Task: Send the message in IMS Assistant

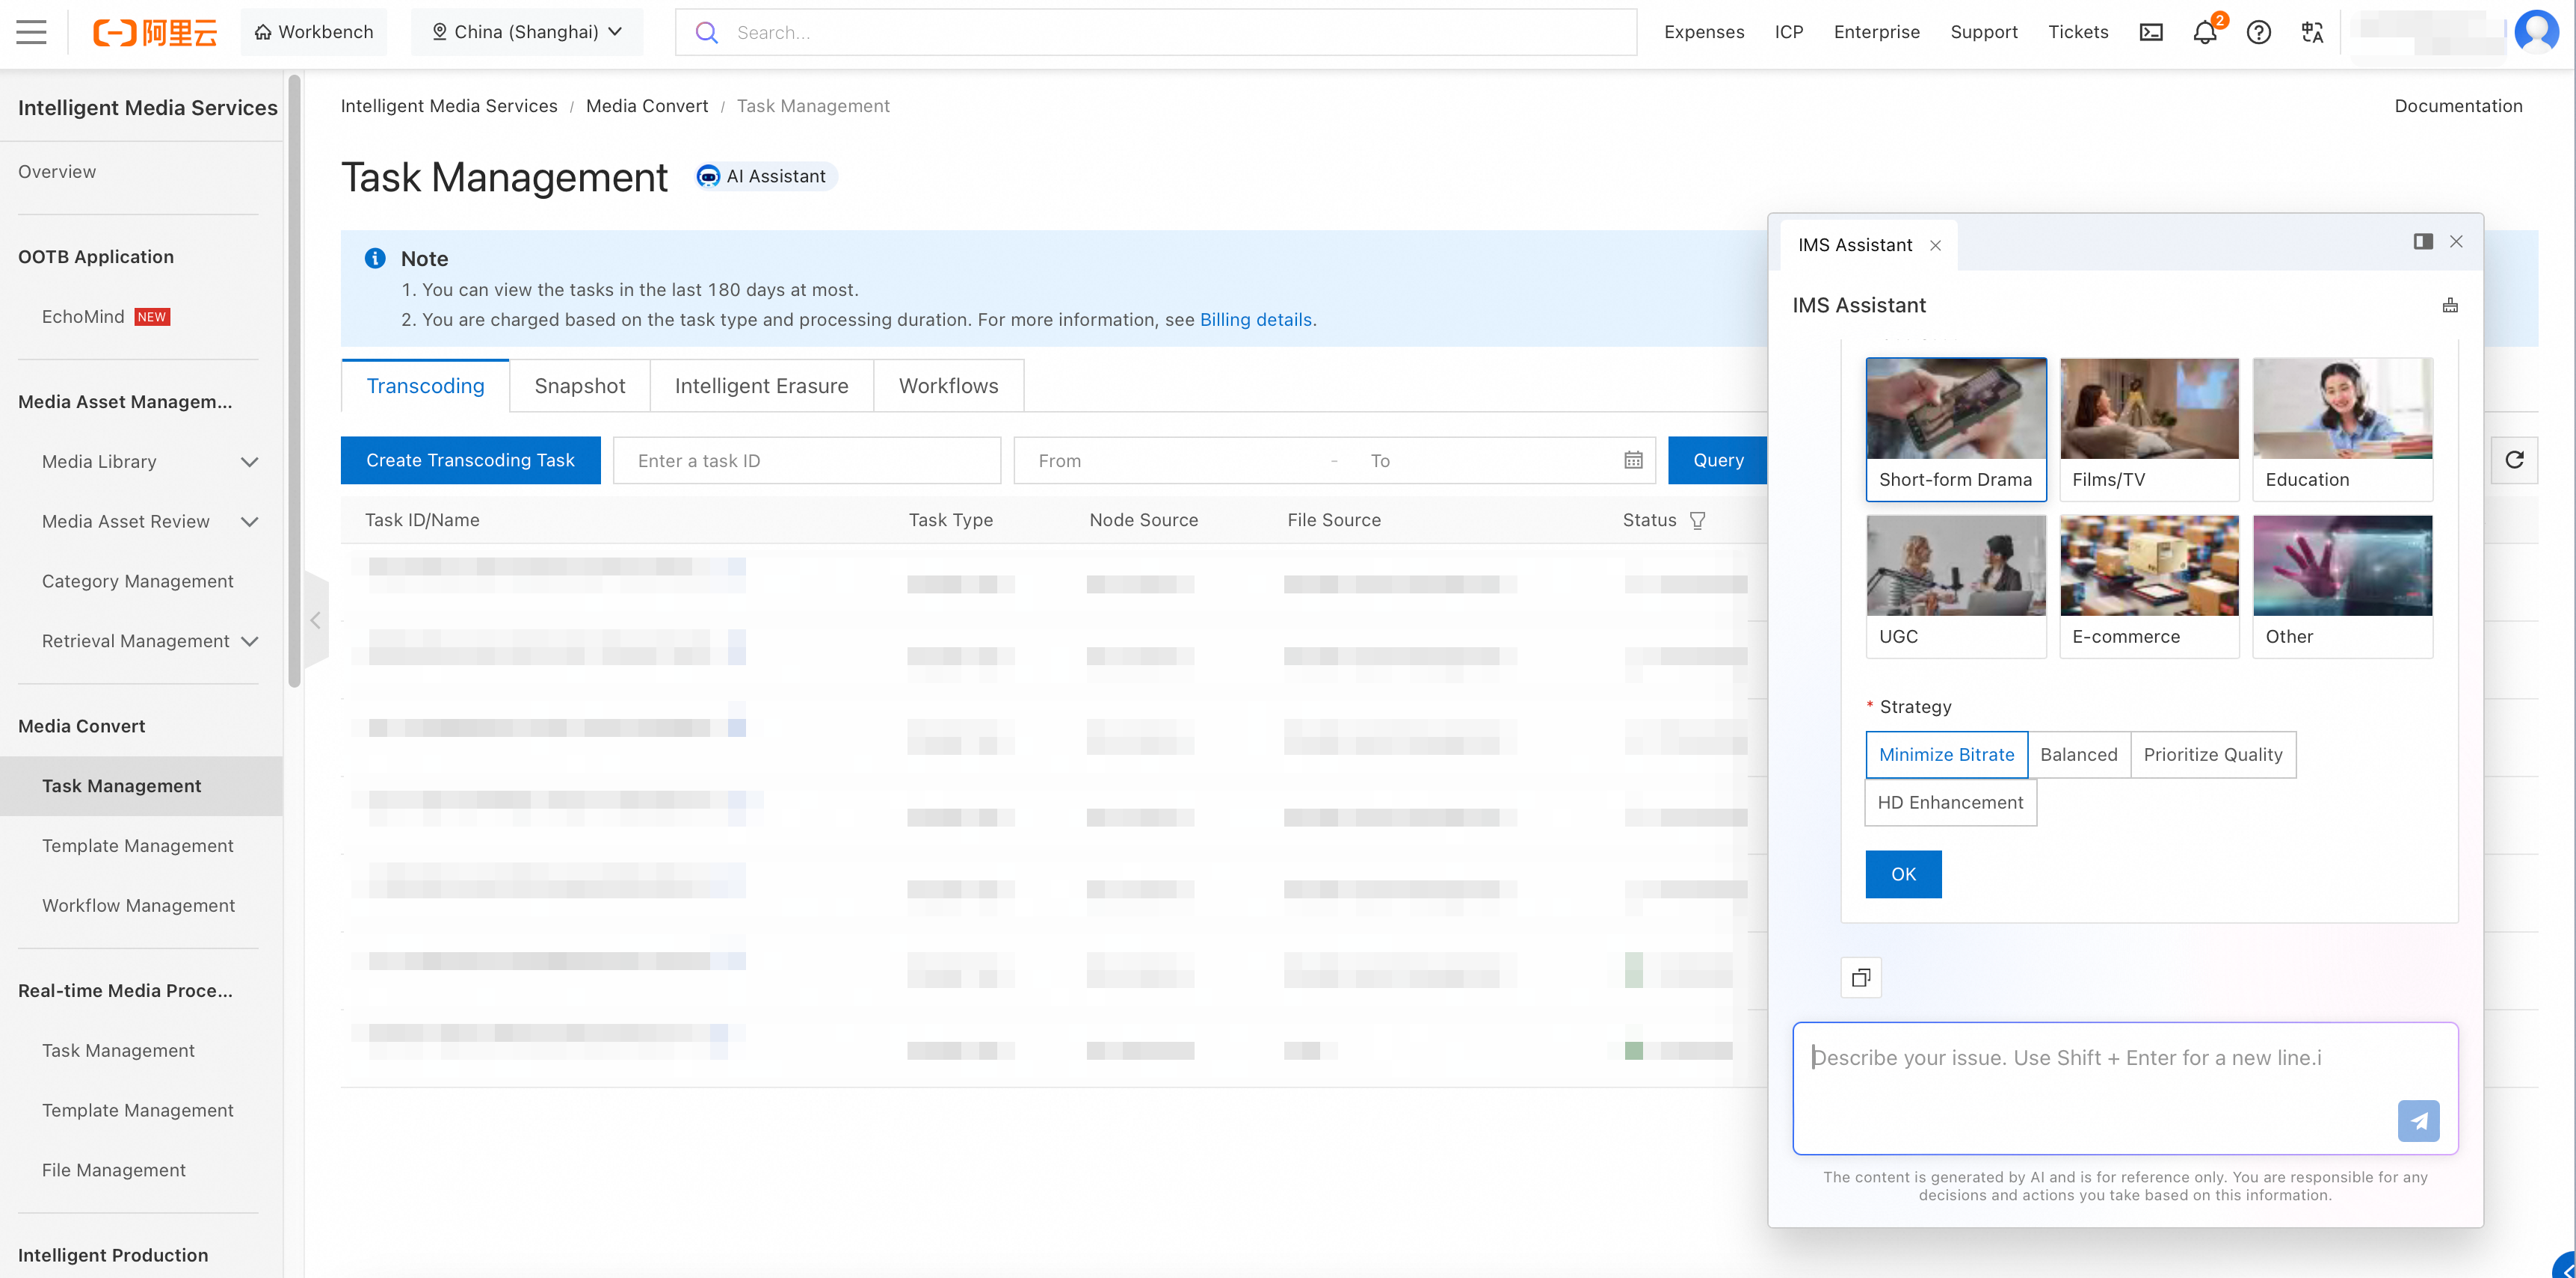Action: click(x=2418, y=1121)
